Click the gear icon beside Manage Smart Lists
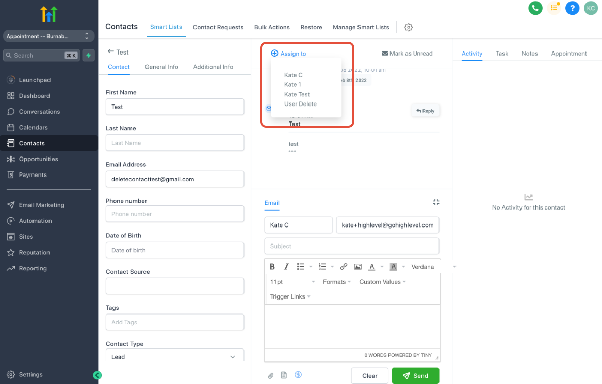This screenshot has height=384, width=602. [408, 27]
